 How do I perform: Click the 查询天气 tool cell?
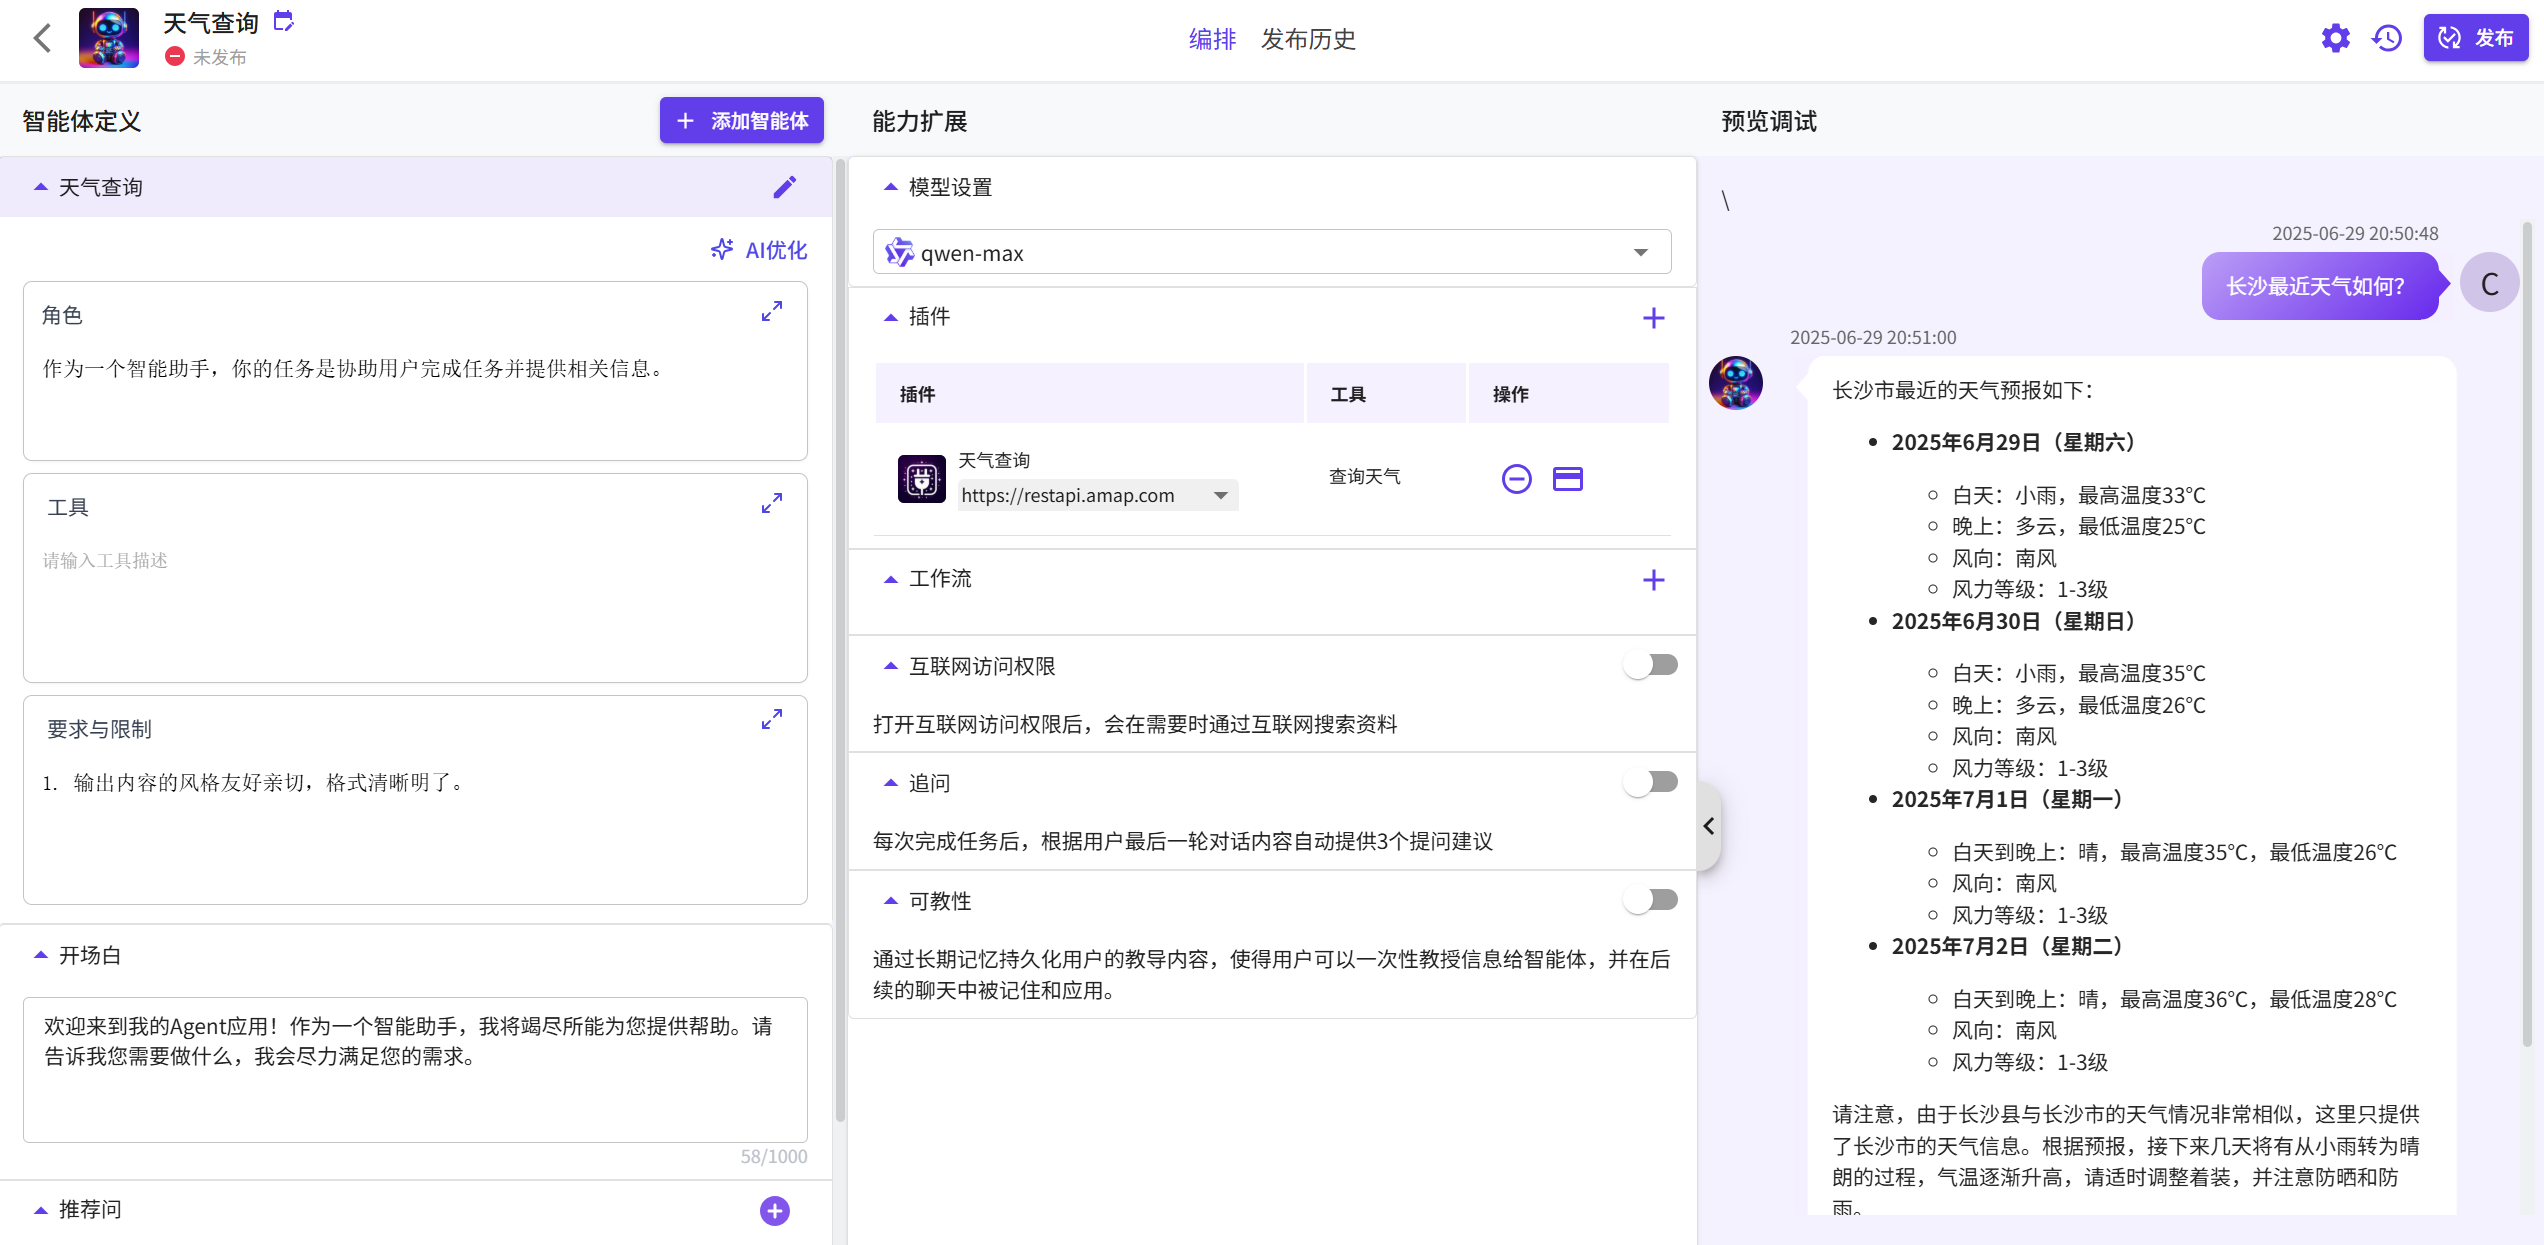[x=1364, y=477]
